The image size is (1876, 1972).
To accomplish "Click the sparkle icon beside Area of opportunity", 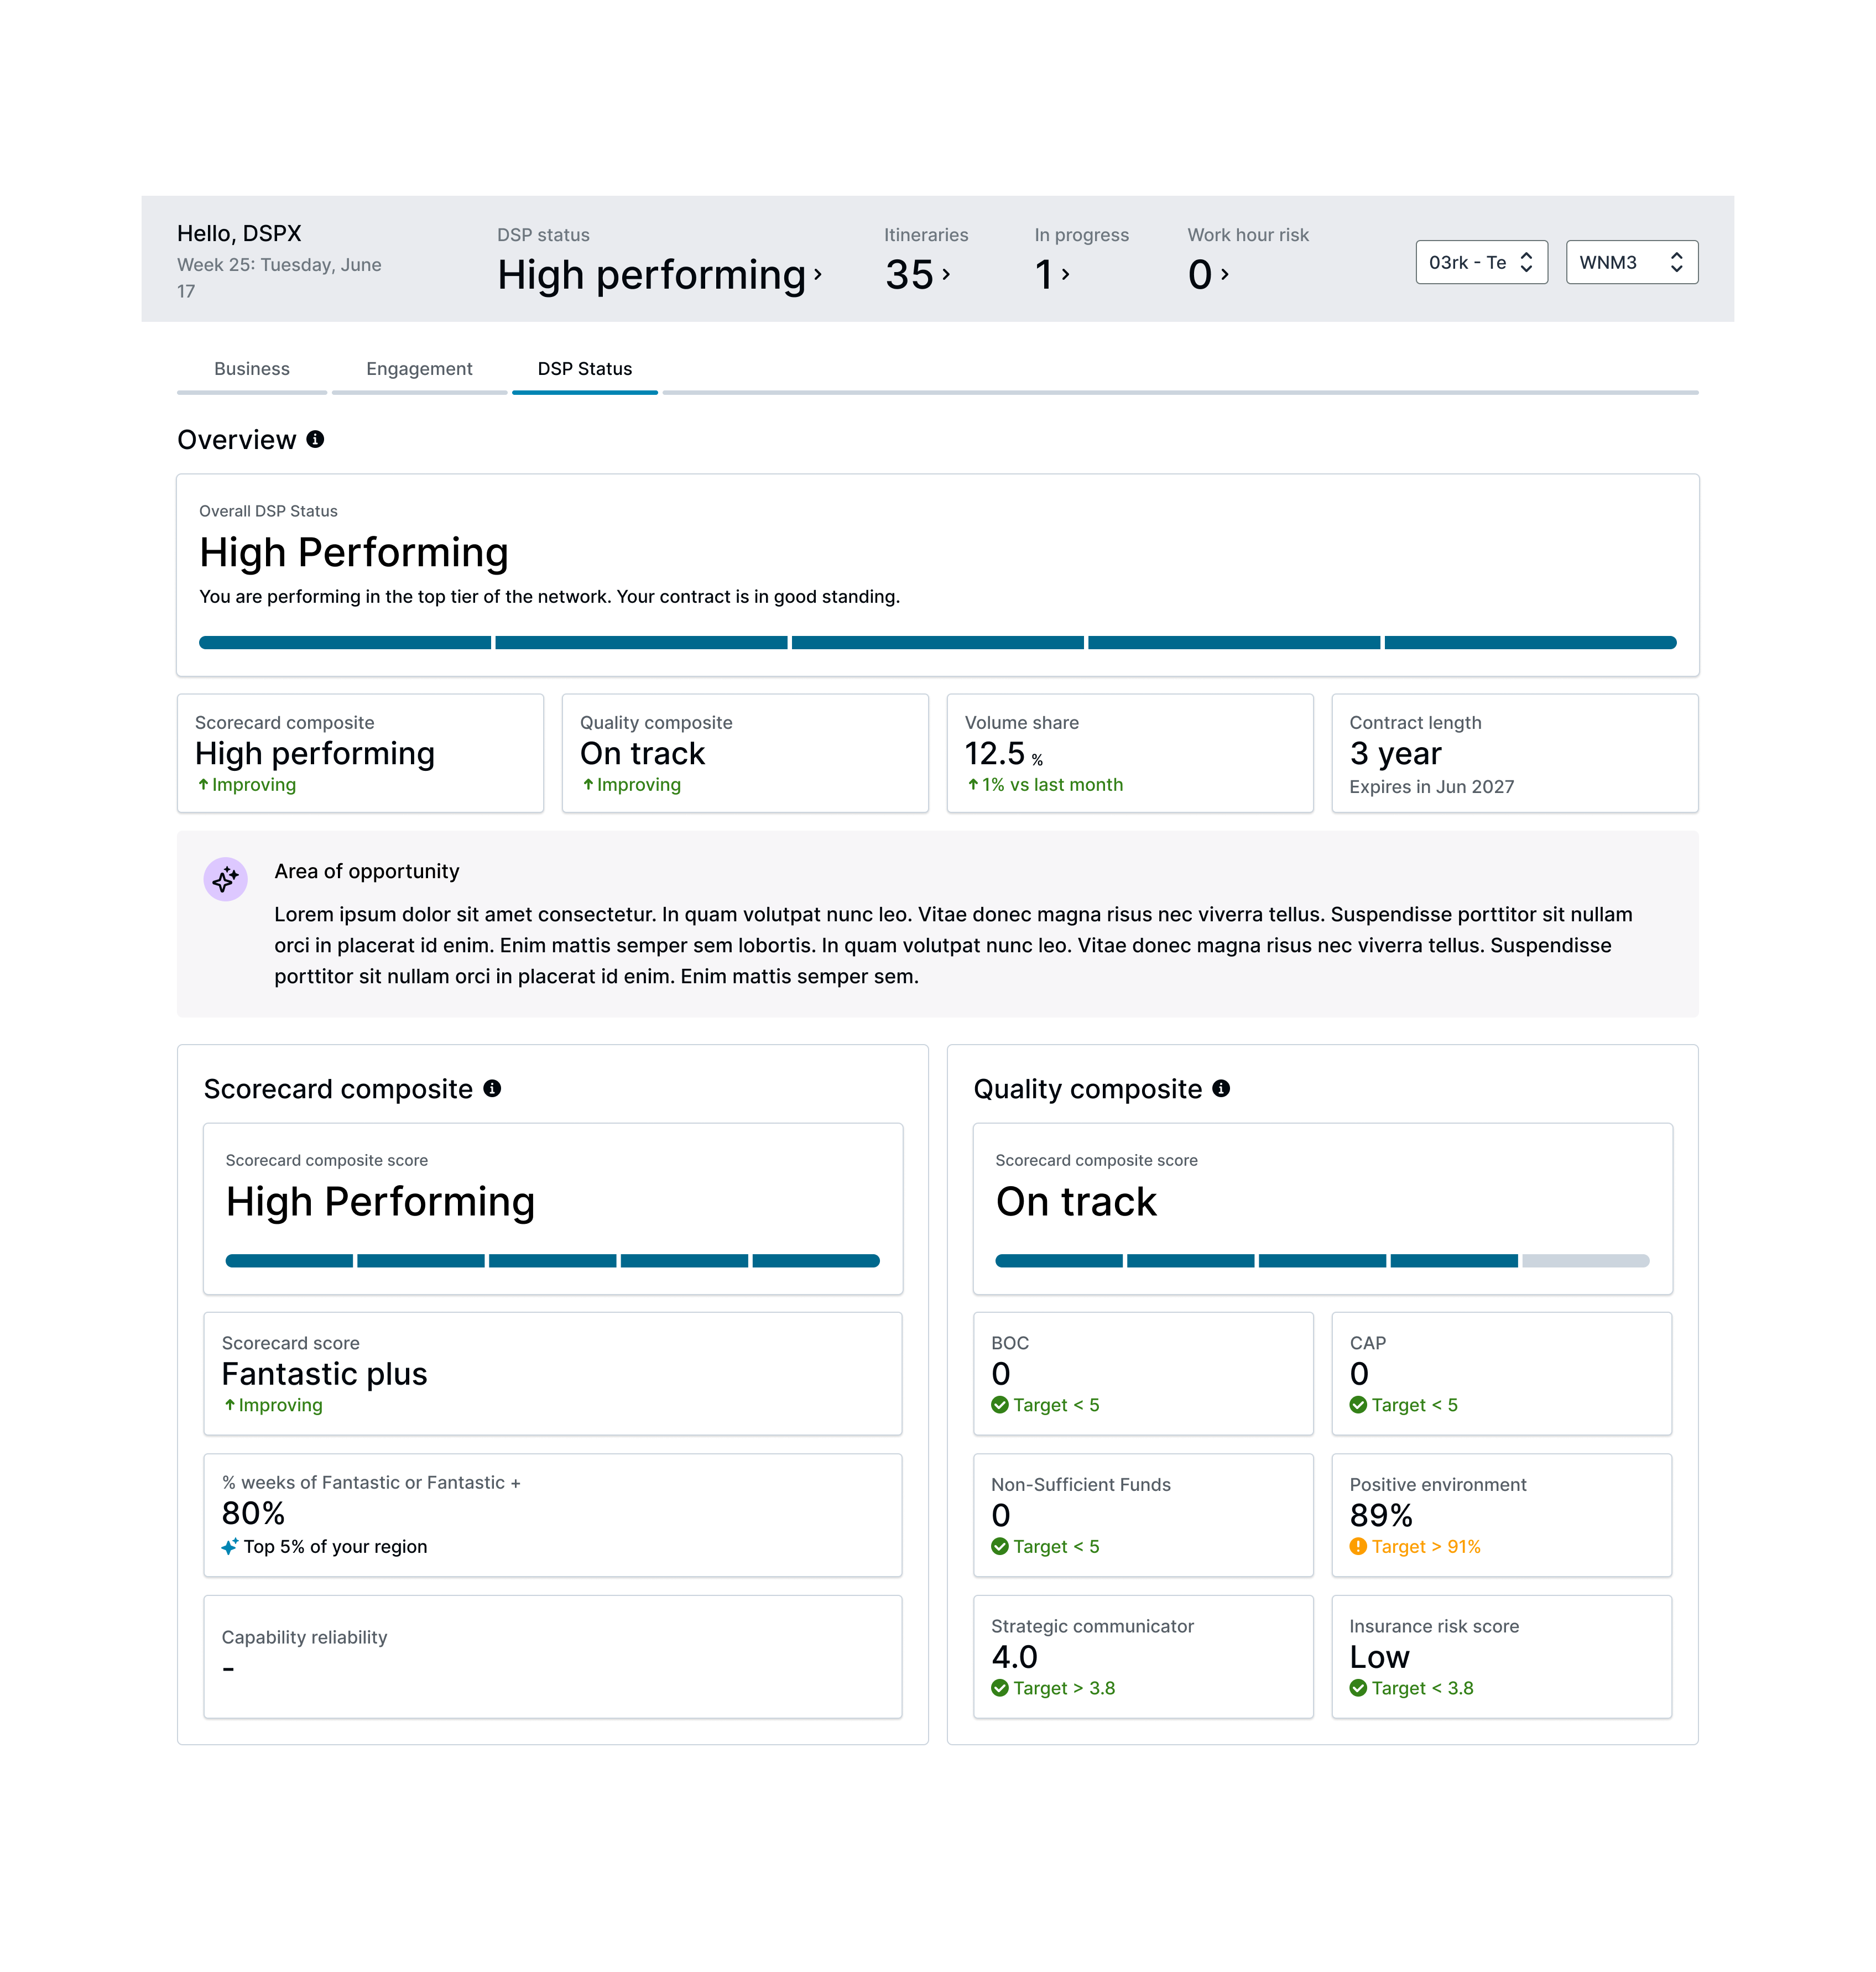I will [x=226, y=879].
